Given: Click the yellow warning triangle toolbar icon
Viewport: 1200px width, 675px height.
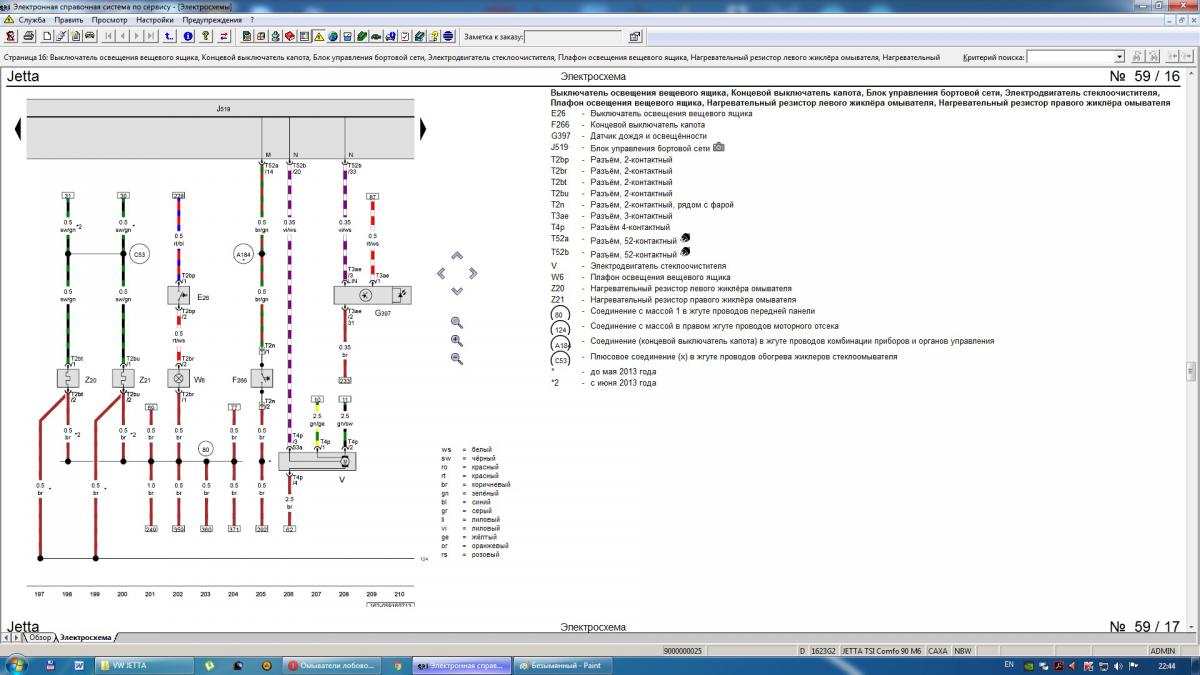Looking at the screenshot, I should (318, 37).
